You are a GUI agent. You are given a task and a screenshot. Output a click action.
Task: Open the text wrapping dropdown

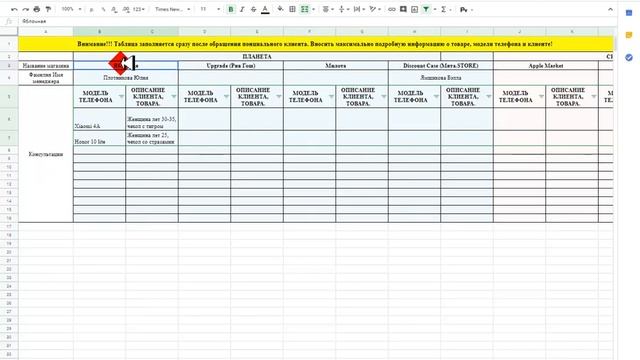coord(359,9)
